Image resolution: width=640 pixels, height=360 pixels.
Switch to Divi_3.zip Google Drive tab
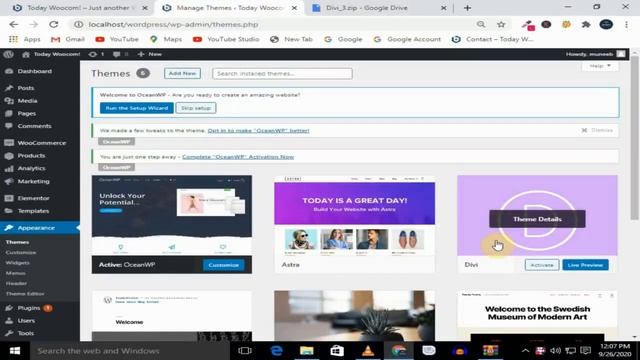coord(378,8)
